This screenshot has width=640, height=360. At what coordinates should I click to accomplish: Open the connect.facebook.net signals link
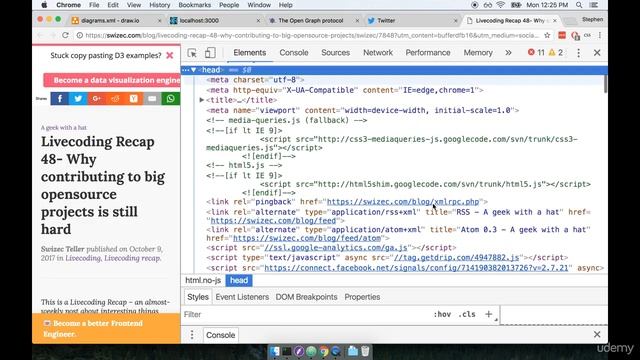click(416, 268)
